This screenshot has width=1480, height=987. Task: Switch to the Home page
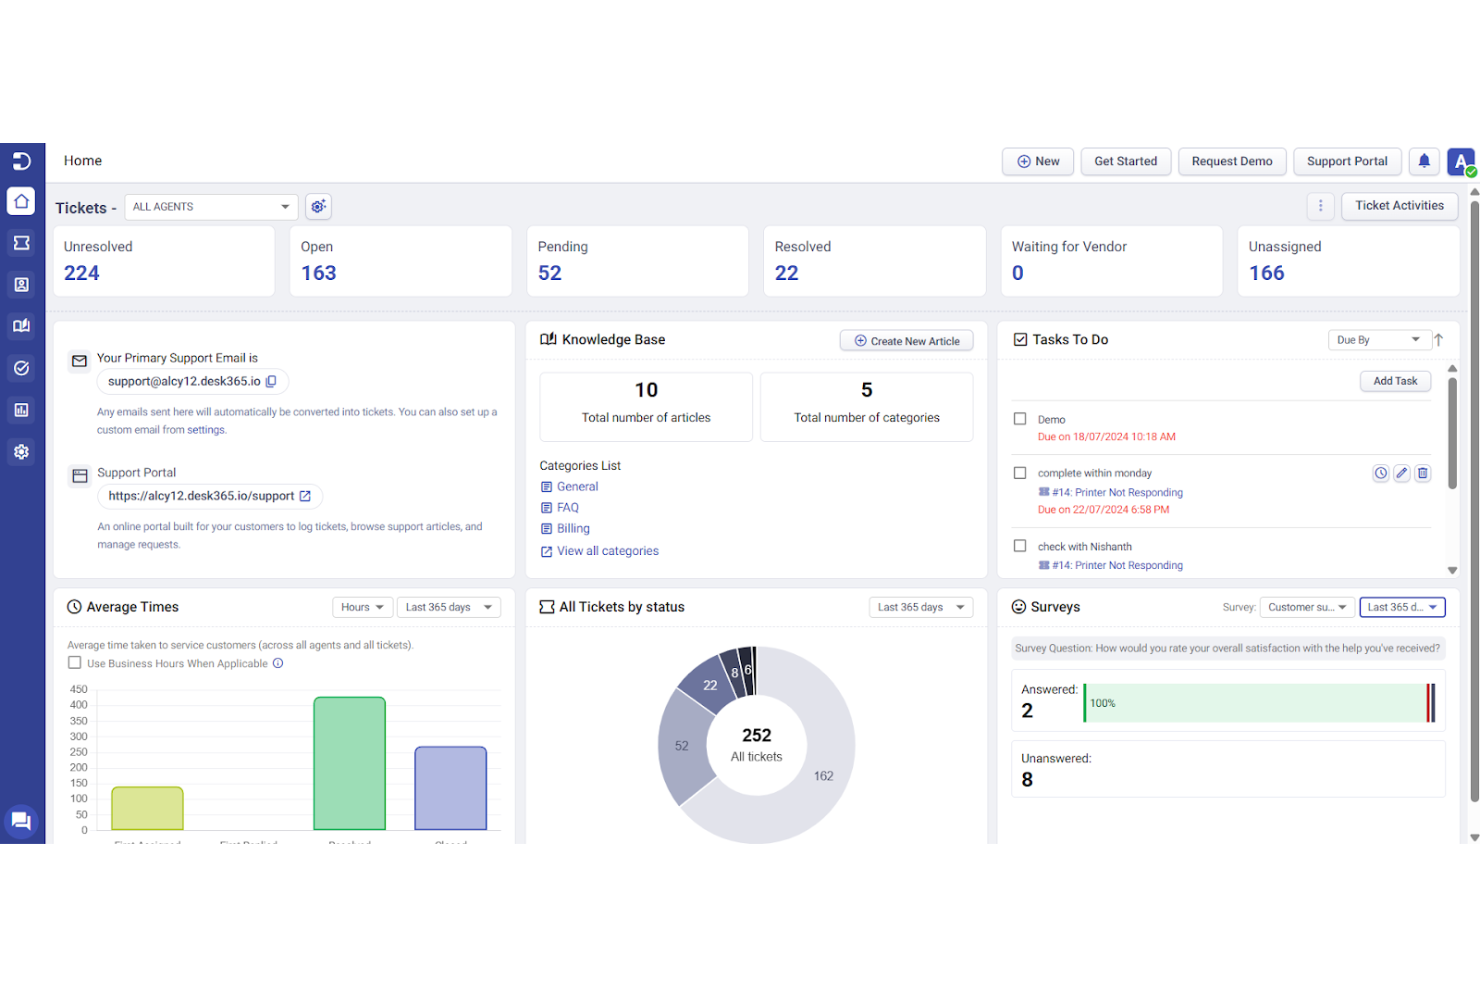pyautogui.click(x=21, y=201)
